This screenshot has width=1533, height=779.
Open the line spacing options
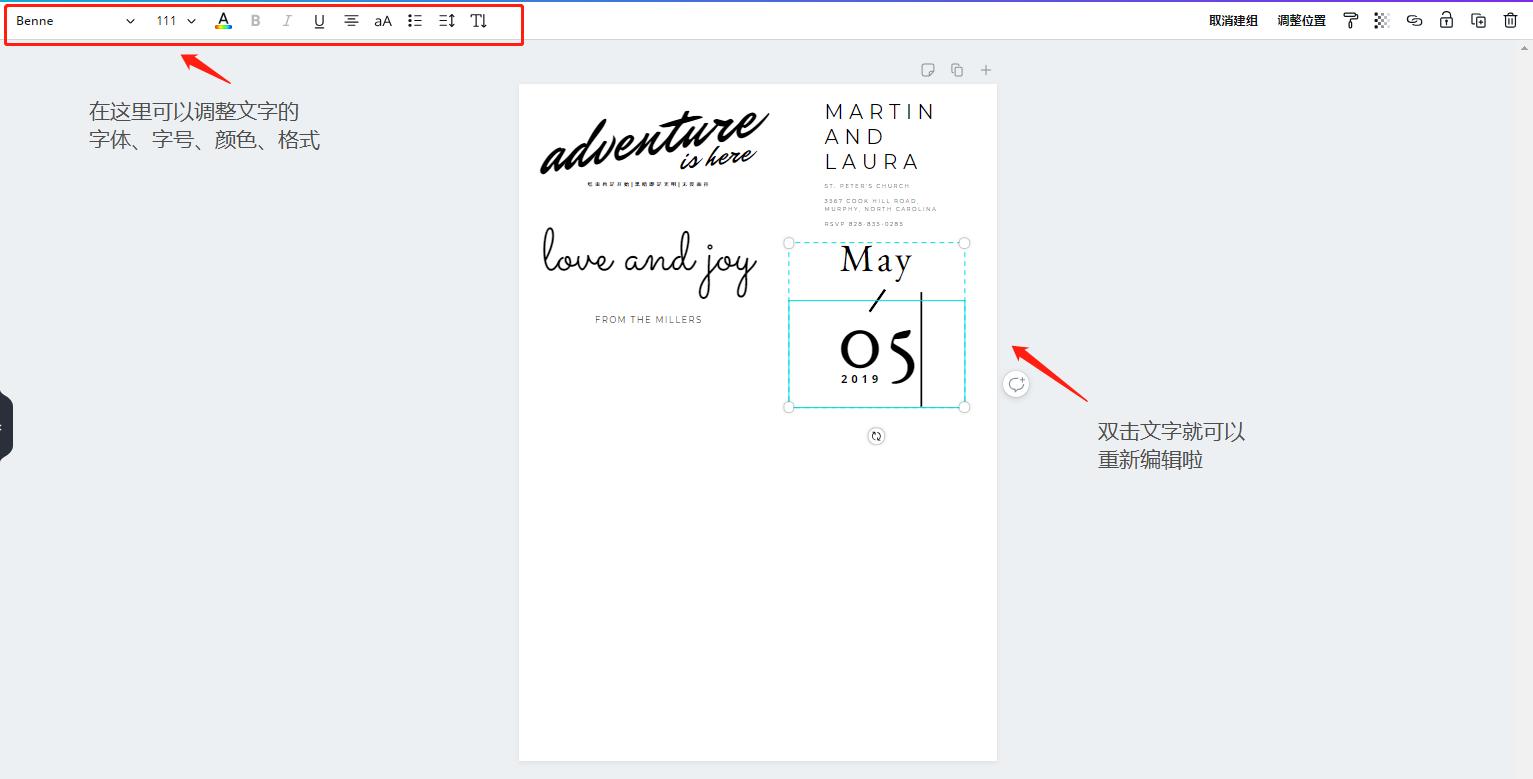coord(446,20)
